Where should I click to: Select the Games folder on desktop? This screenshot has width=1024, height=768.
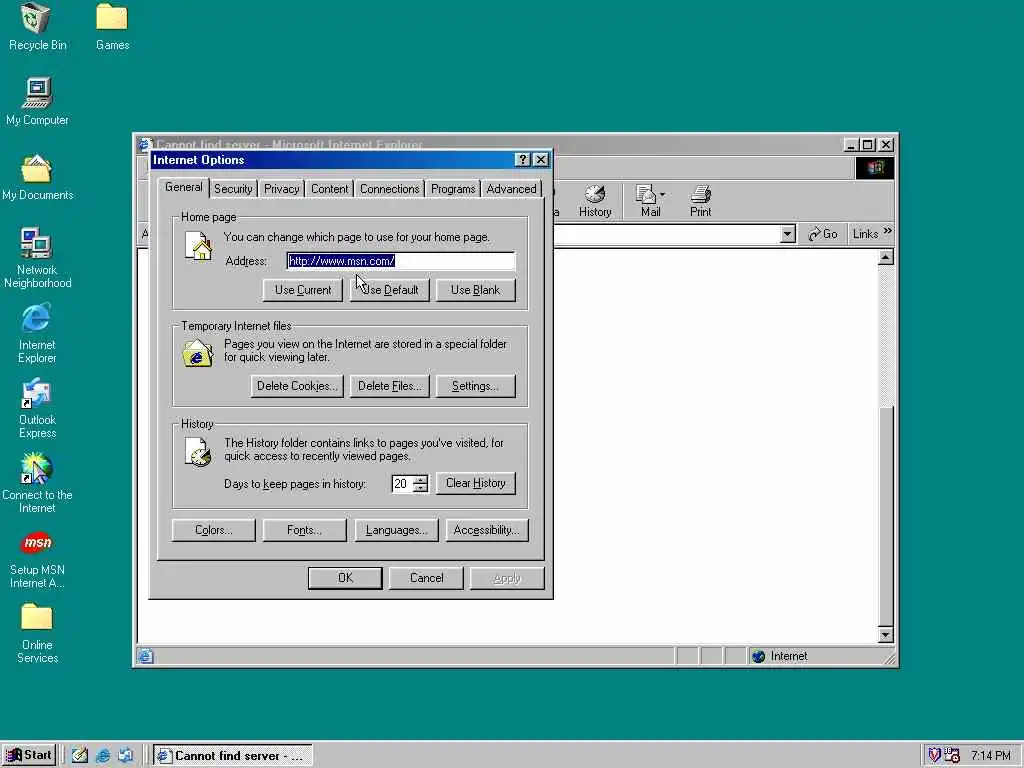point(112,27)
